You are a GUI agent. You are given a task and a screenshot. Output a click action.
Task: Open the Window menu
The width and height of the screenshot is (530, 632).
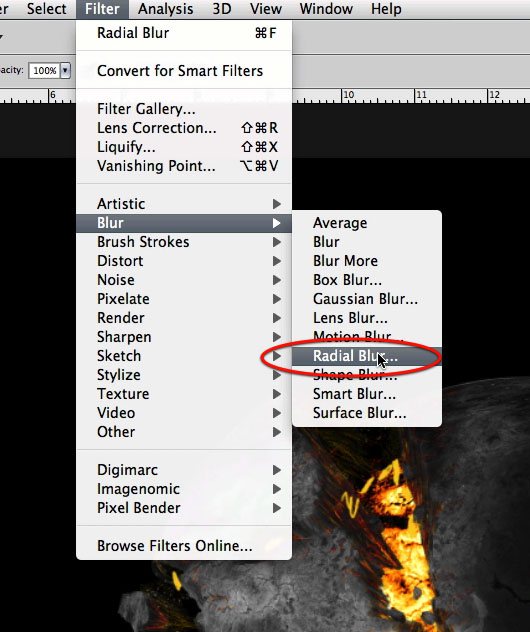click(x=326, y=9)
